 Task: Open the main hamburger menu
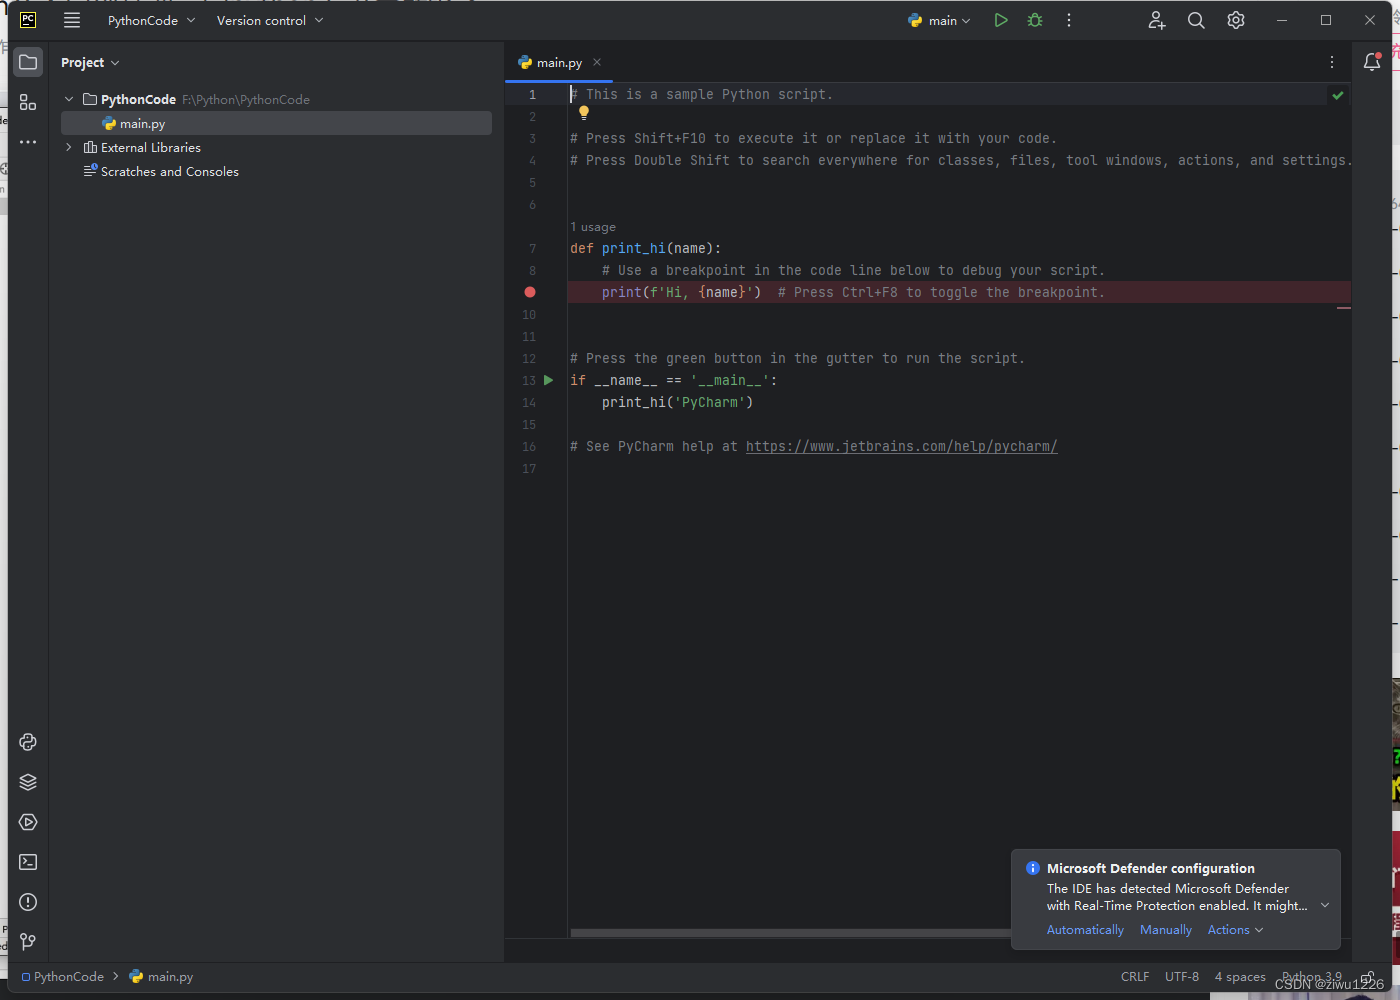pos(72,20)
